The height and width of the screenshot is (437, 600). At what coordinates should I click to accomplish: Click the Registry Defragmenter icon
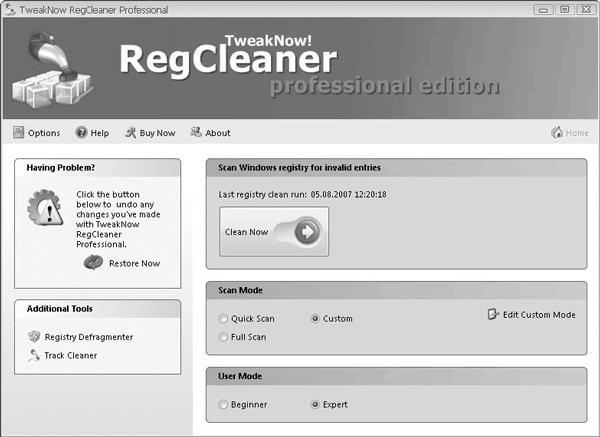(34, 336)
